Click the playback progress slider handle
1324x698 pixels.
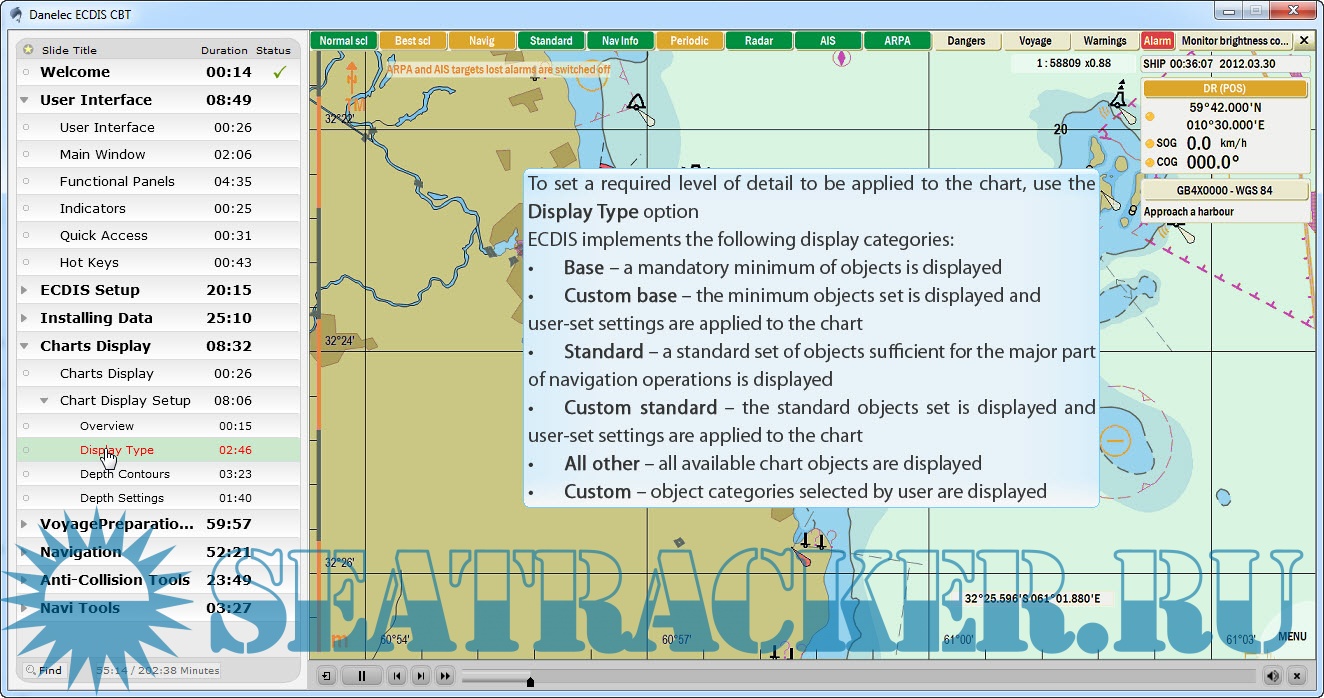[530, 681]
